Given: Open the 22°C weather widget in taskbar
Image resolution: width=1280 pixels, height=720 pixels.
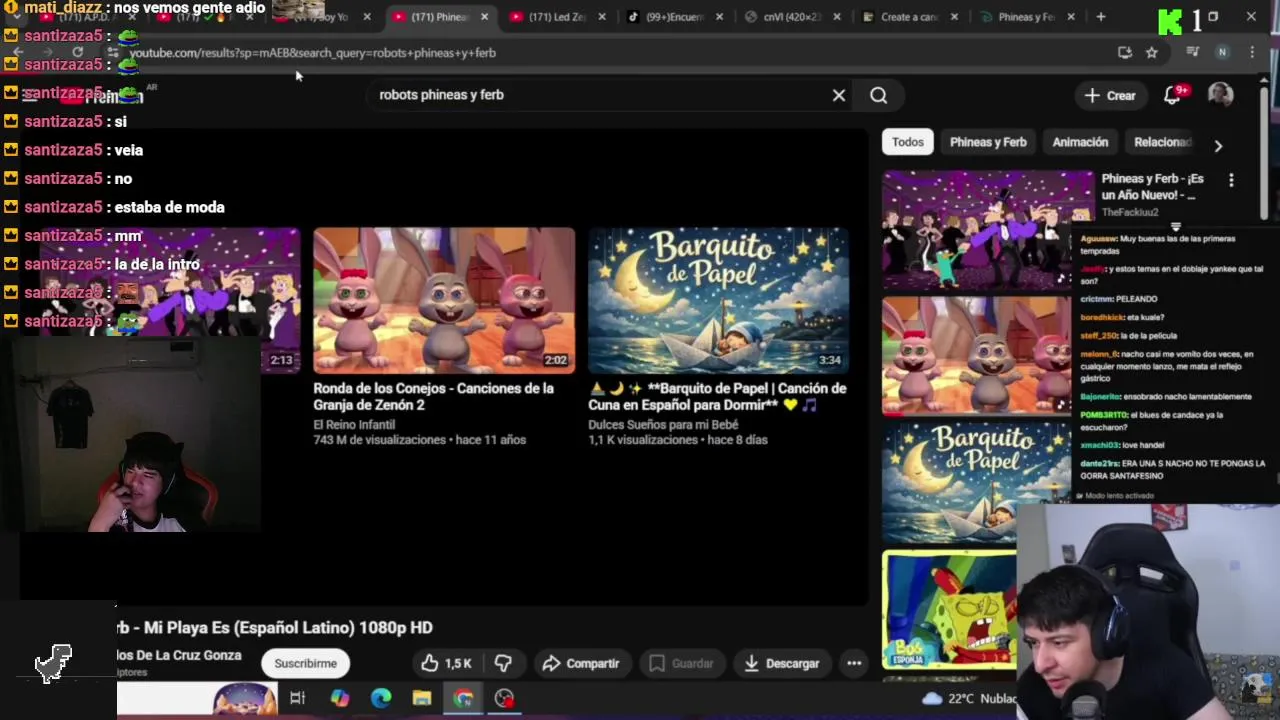Looking at the screenshot, I should 970,698.
